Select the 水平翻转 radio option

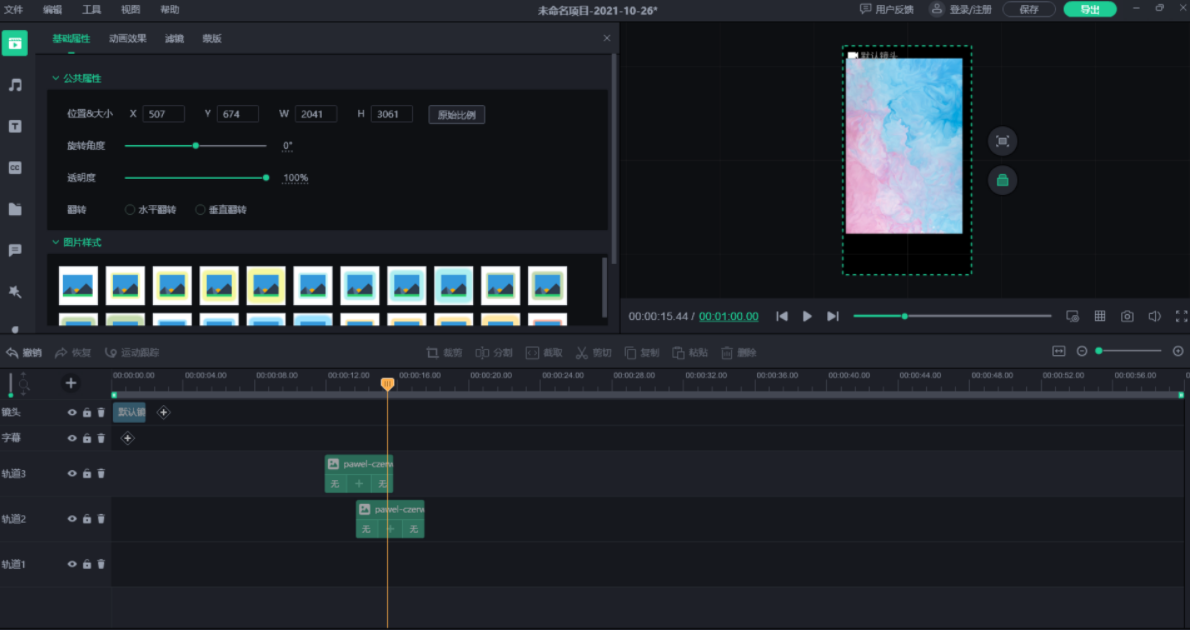click(130, 209)
